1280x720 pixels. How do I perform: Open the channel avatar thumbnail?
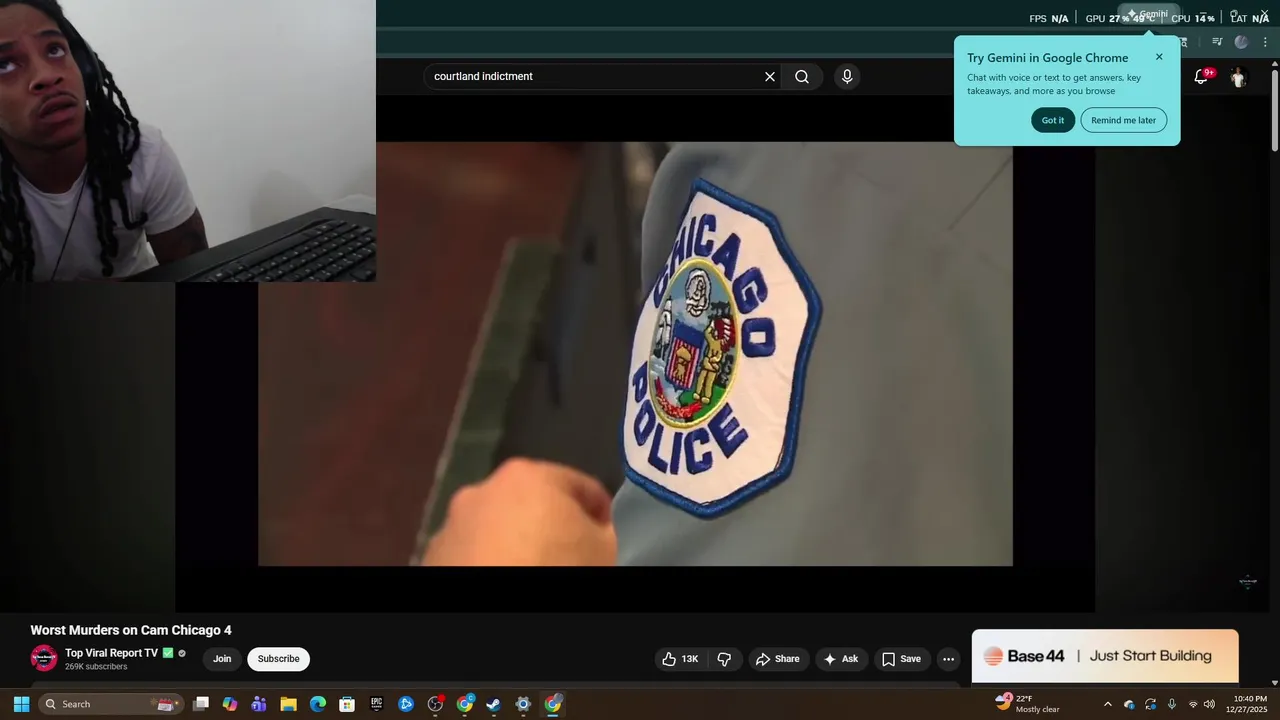tap(44, 658)
